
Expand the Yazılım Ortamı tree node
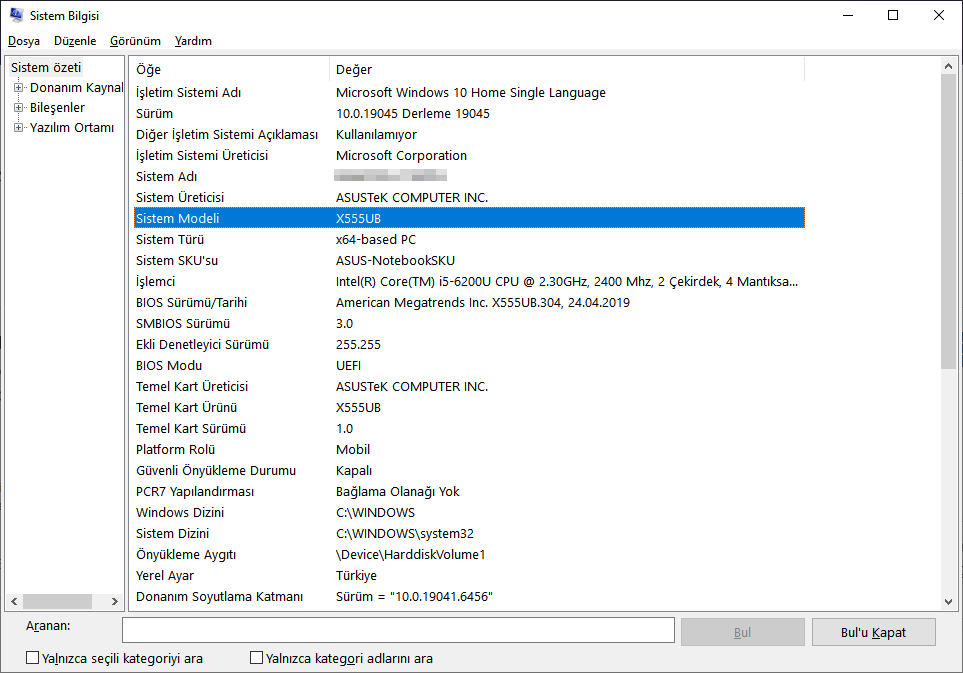(18, 127)
